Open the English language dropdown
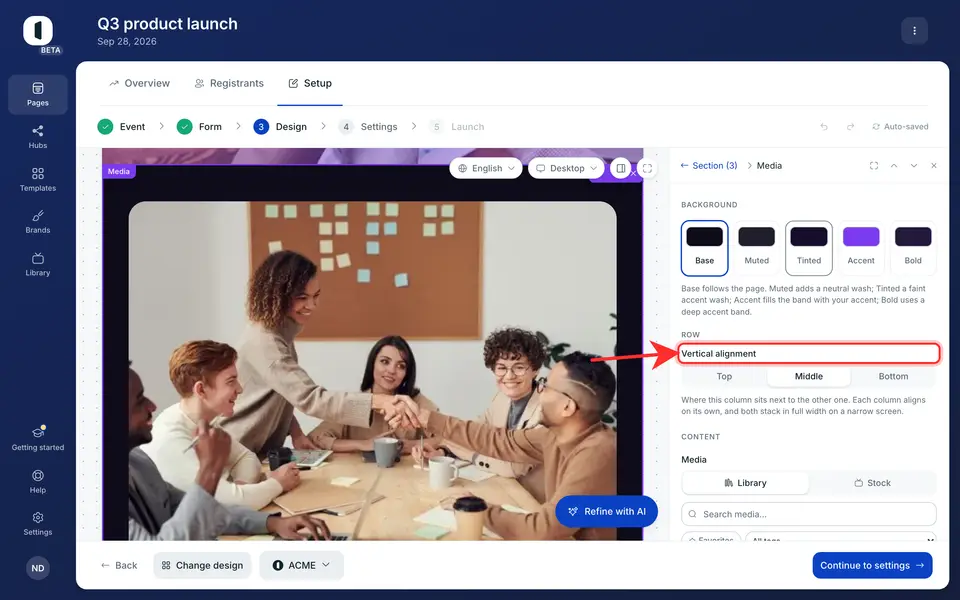This screenshot has height=600, width=960. click(x=486, y=168)
